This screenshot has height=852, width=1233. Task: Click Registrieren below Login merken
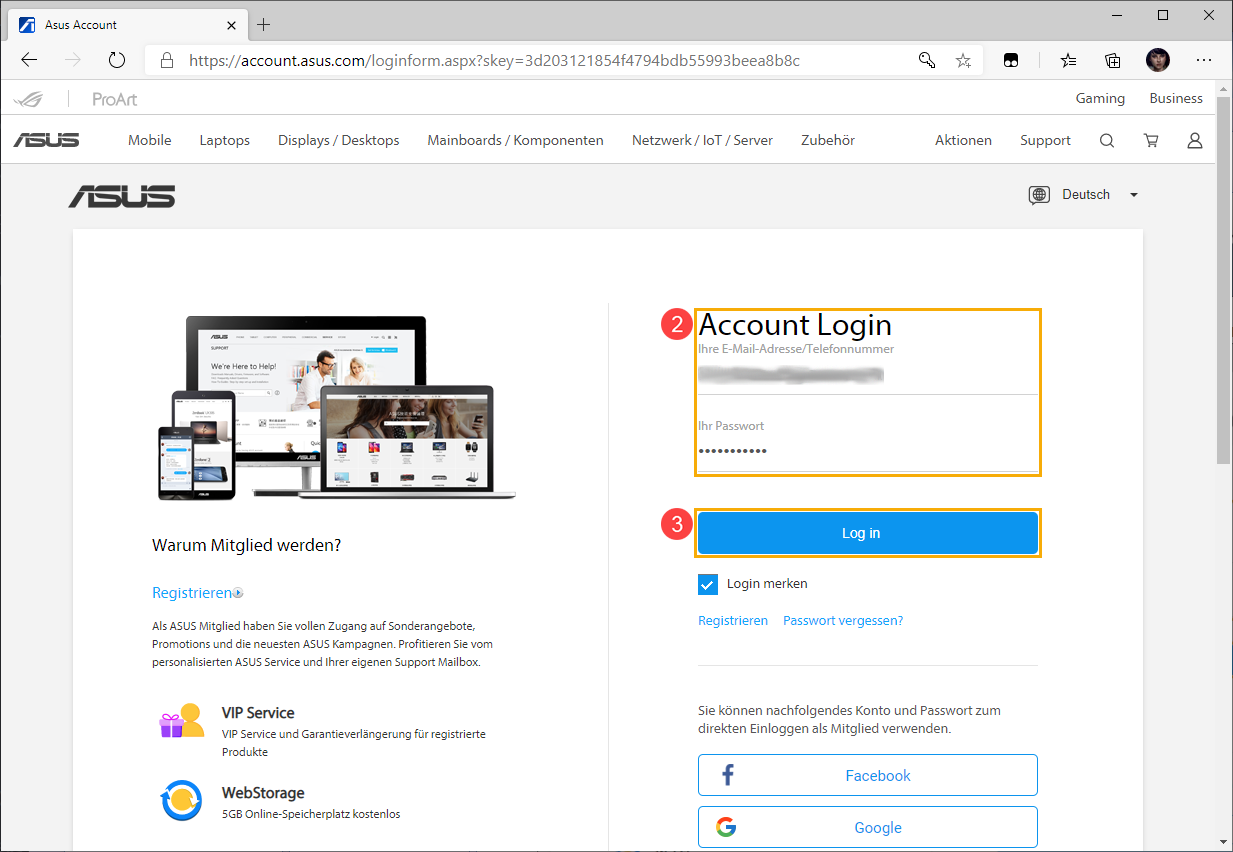(x=733, y=621)
